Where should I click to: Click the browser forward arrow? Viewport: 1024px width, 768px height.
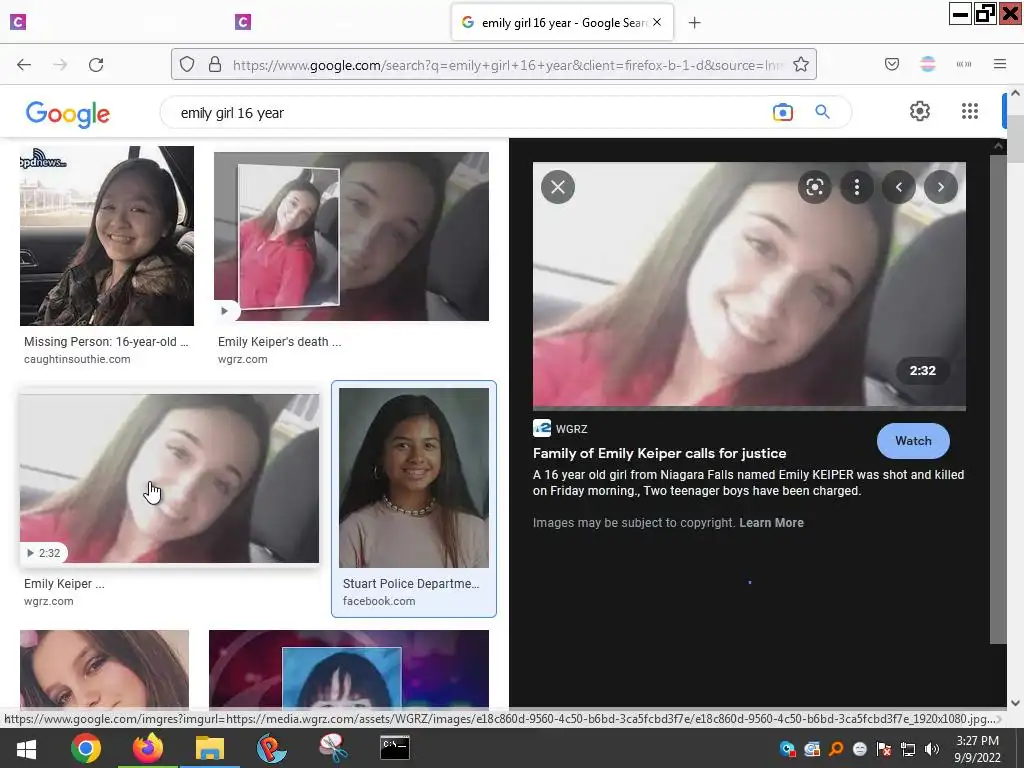[60, 64]
